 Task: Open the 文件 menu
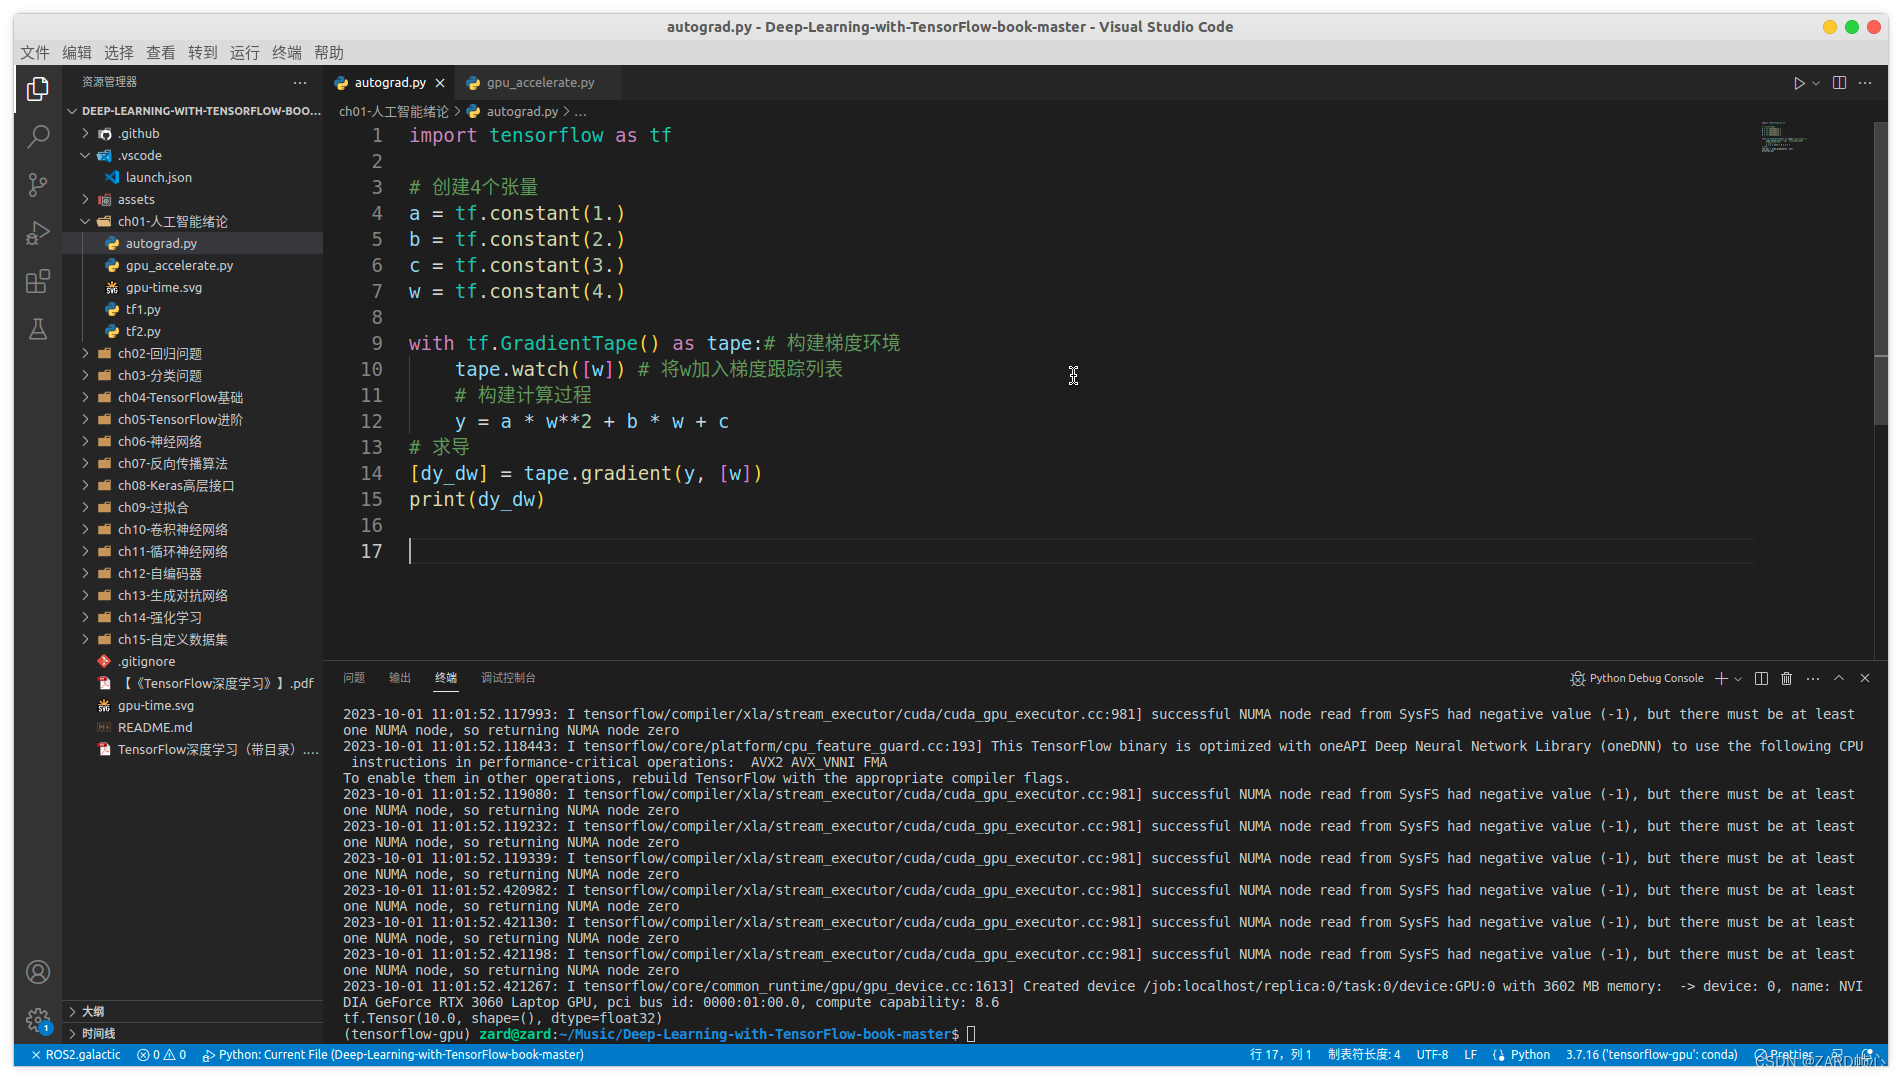(35, 53)
